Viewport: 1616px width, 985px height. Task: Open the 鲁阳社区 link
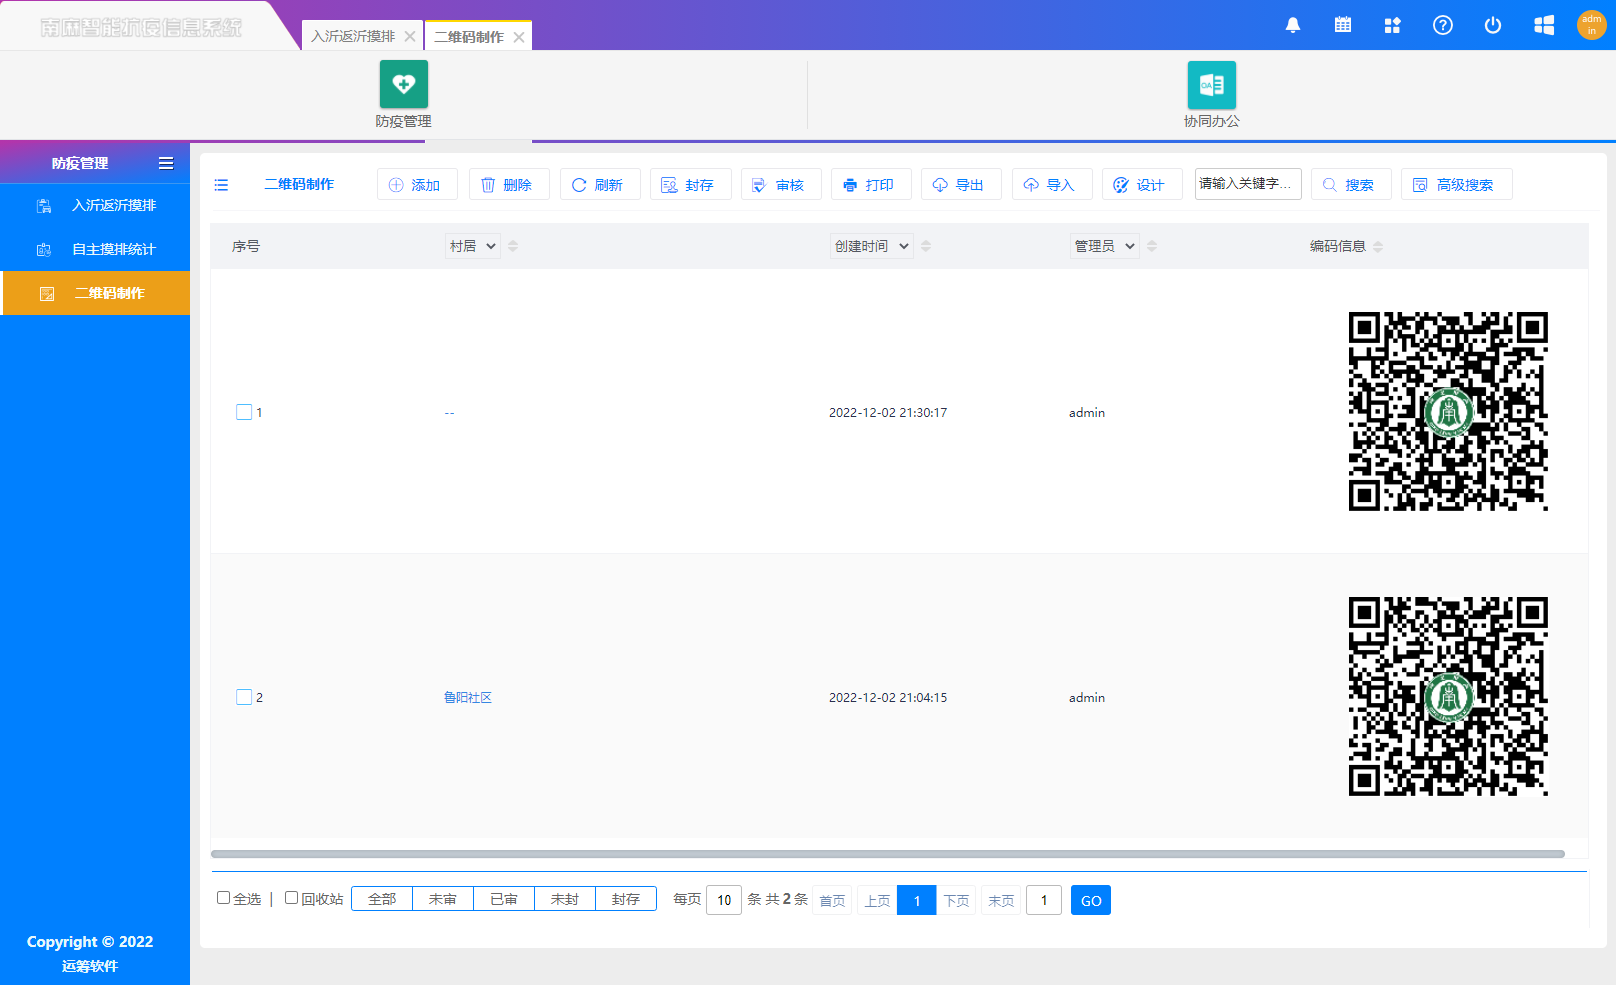(x=468, y=697)
